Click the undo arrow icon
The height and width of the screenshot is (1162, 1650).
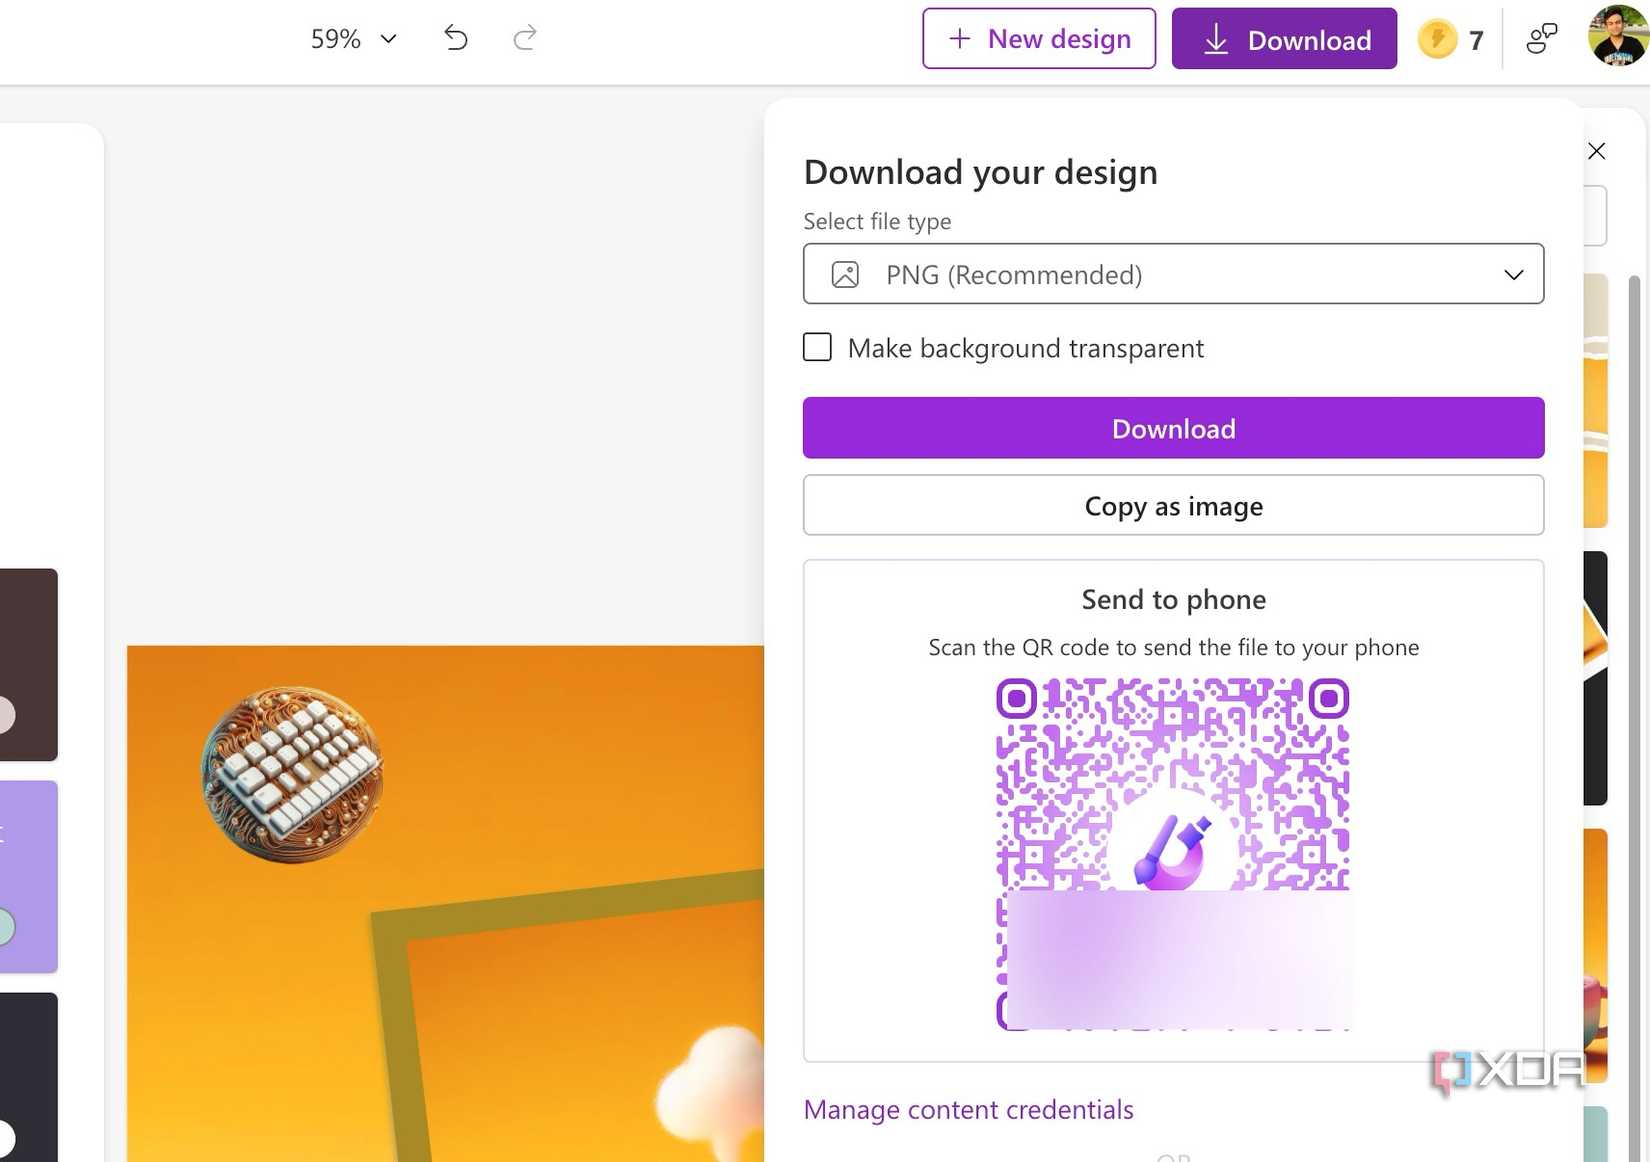click(456, 38)
